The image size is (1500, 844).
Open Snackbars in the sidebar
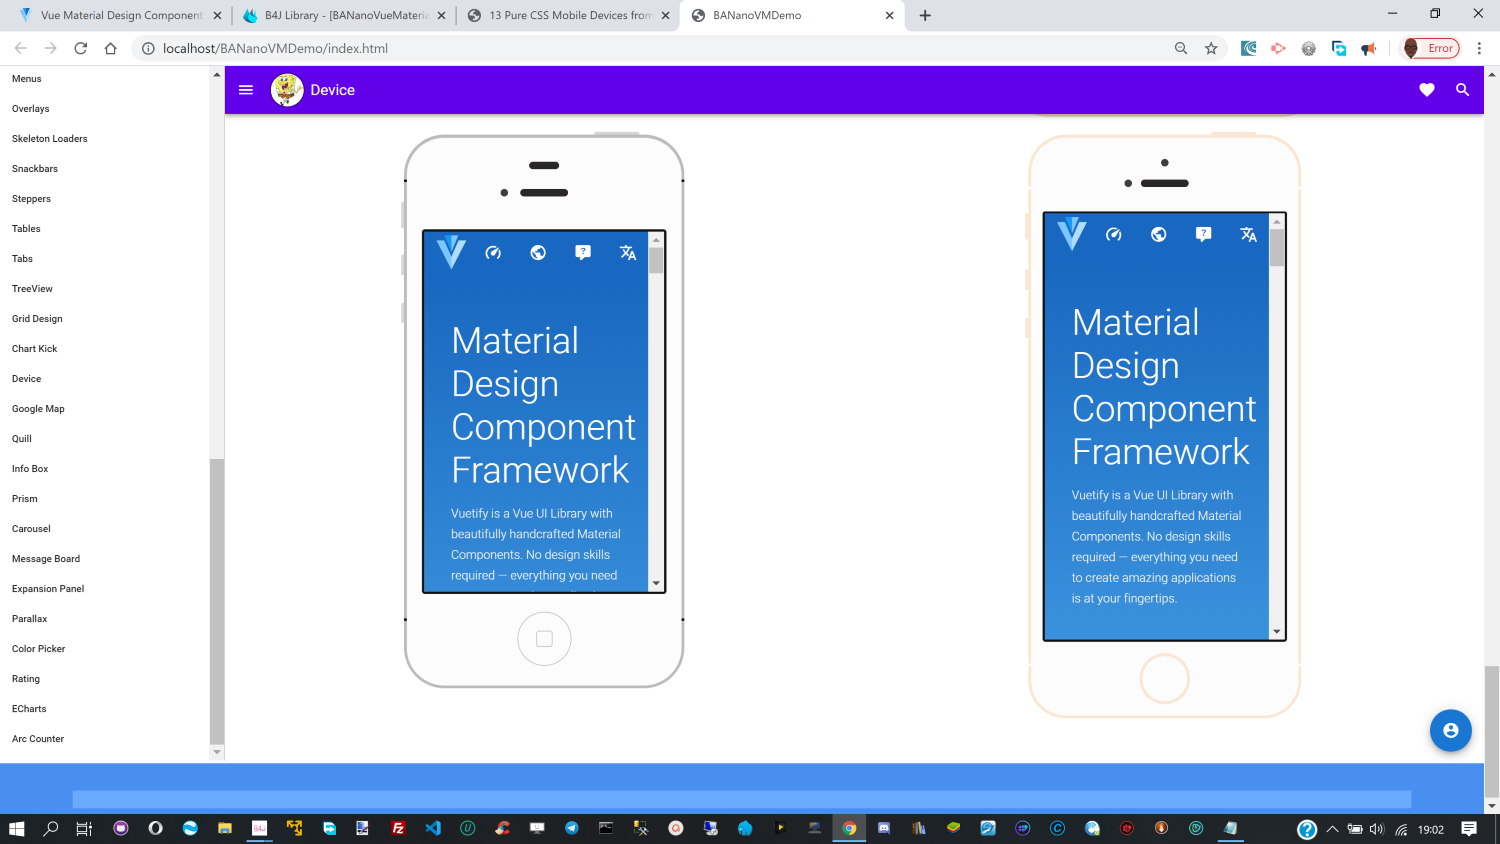[x=35, y=169]
